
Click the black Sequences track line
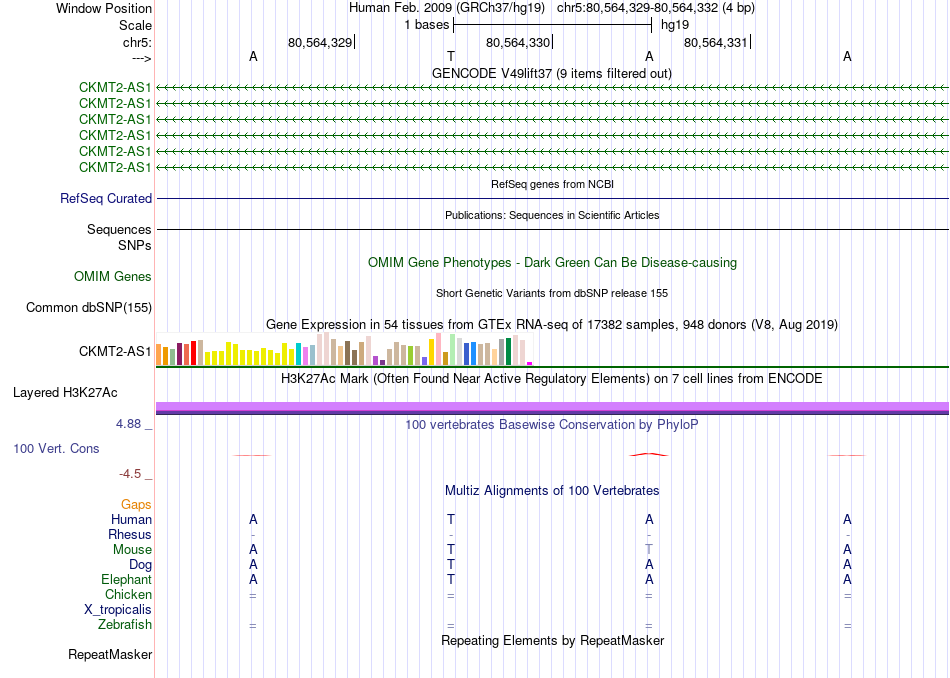[x=553, y=230]
